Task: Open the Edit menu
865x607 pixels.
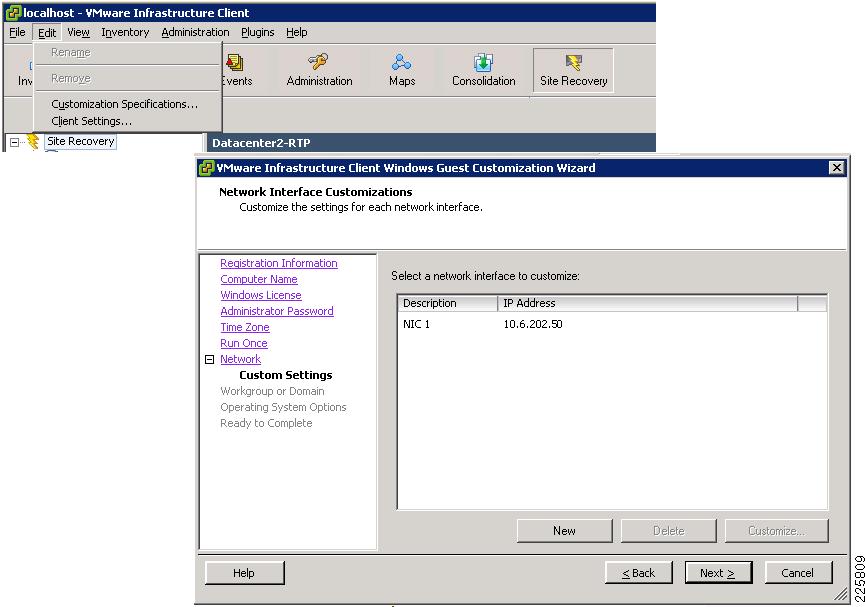Action: 47,32
